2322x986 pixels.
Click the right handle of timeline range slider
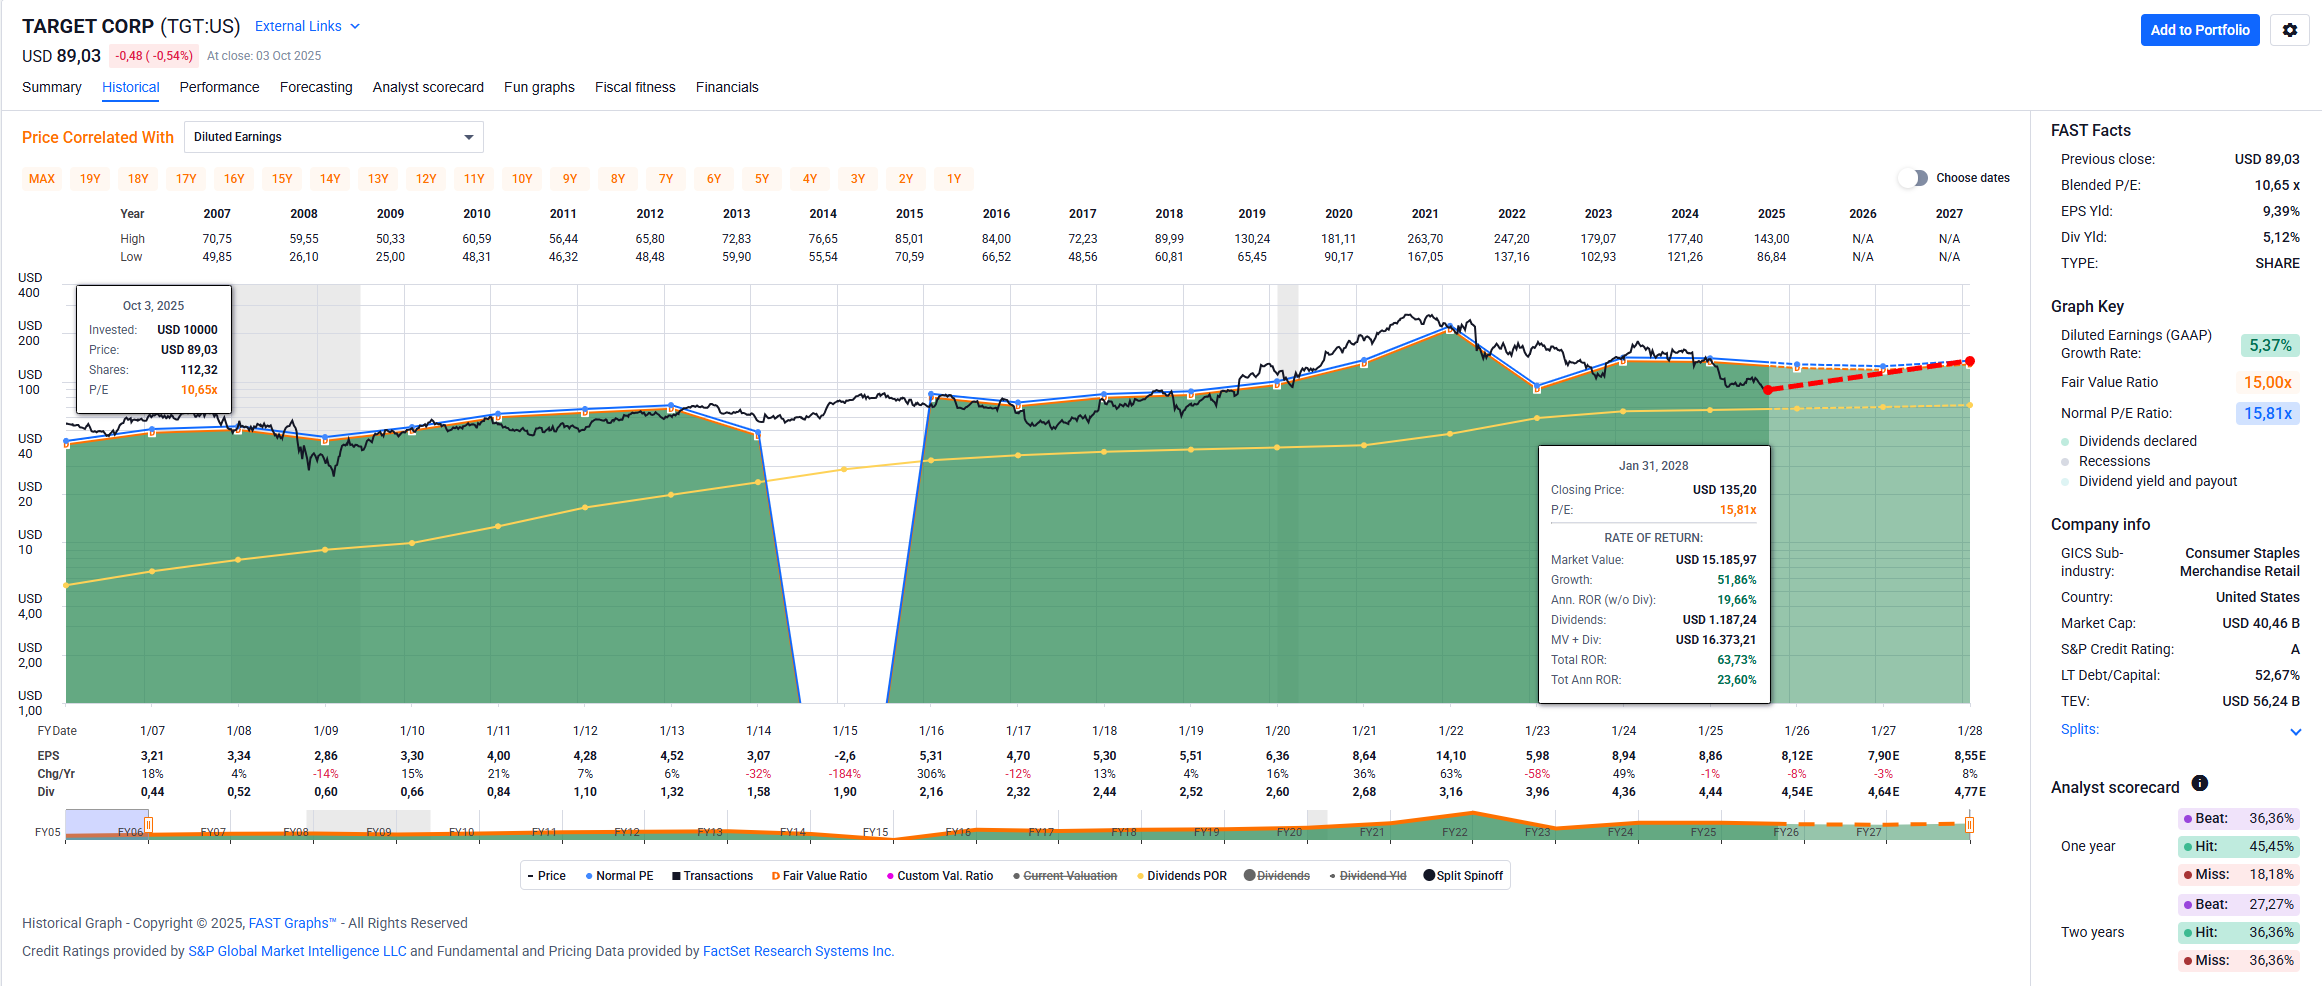pyautogui.click(x=1969, y=825)
